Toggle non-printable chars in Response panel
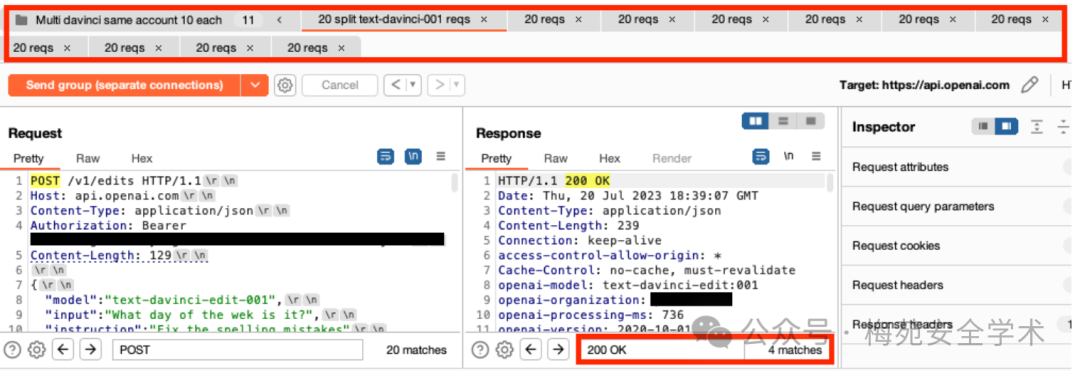 tap(789, 157)
